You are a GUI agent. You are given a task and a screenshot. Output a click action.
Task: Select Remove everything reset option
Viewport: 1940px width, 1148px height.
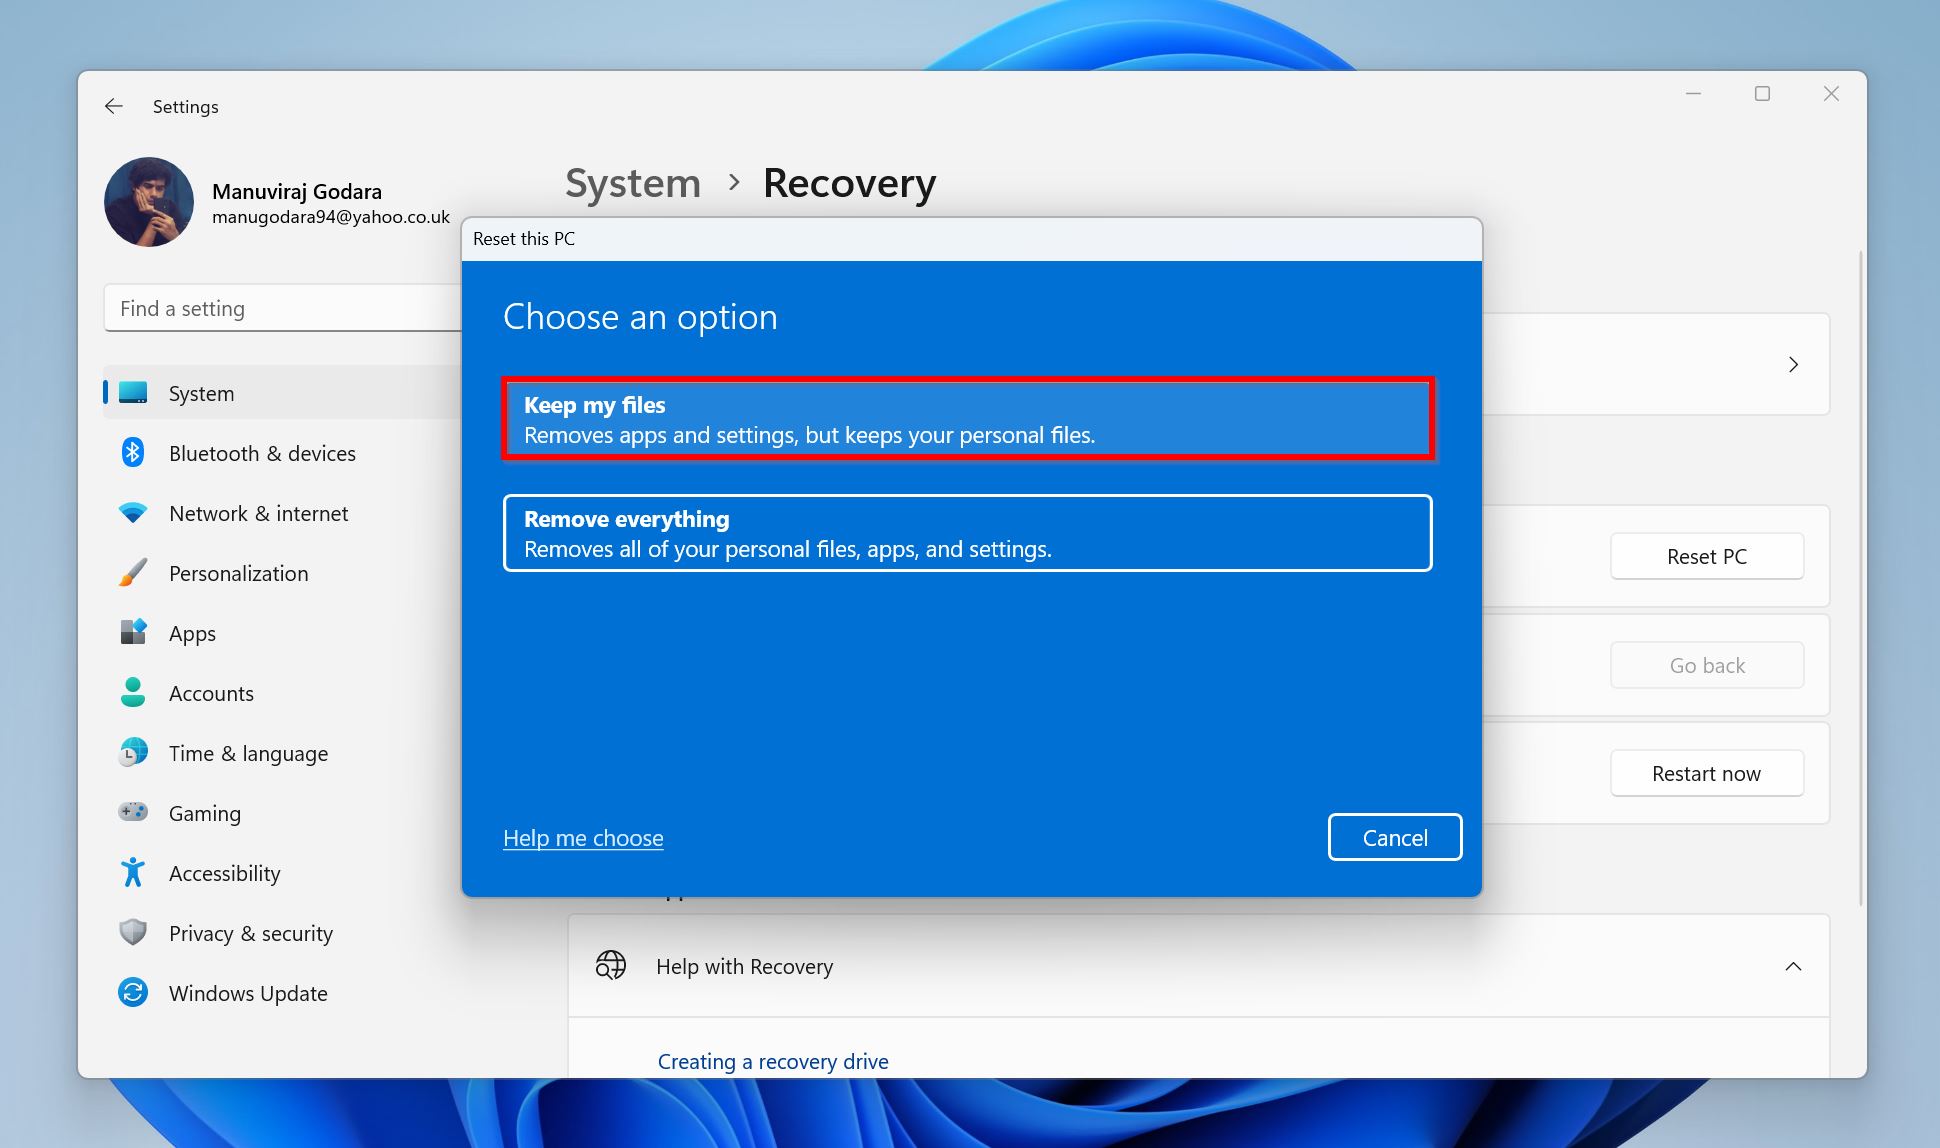969,533
